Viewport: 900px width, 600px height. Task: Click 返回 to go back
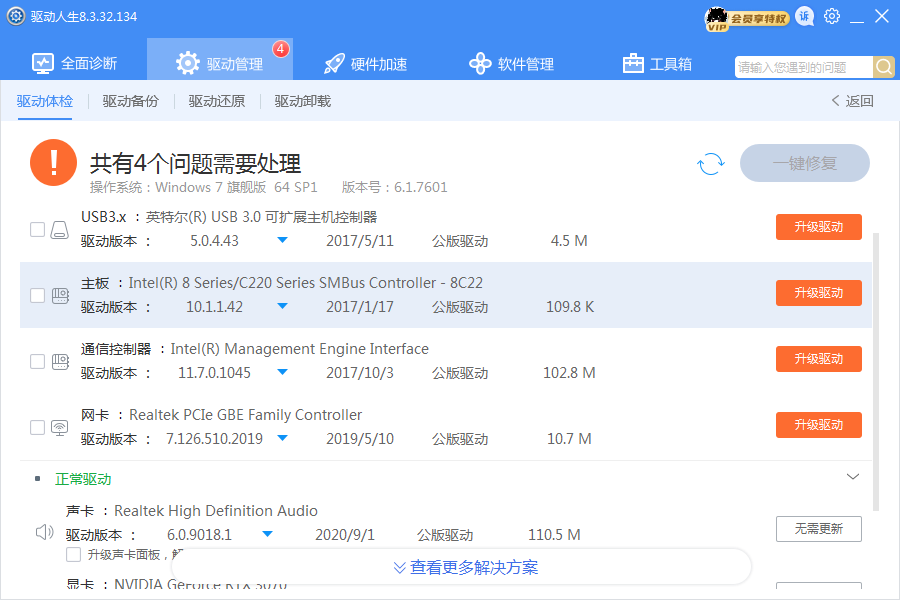[852, 101]
